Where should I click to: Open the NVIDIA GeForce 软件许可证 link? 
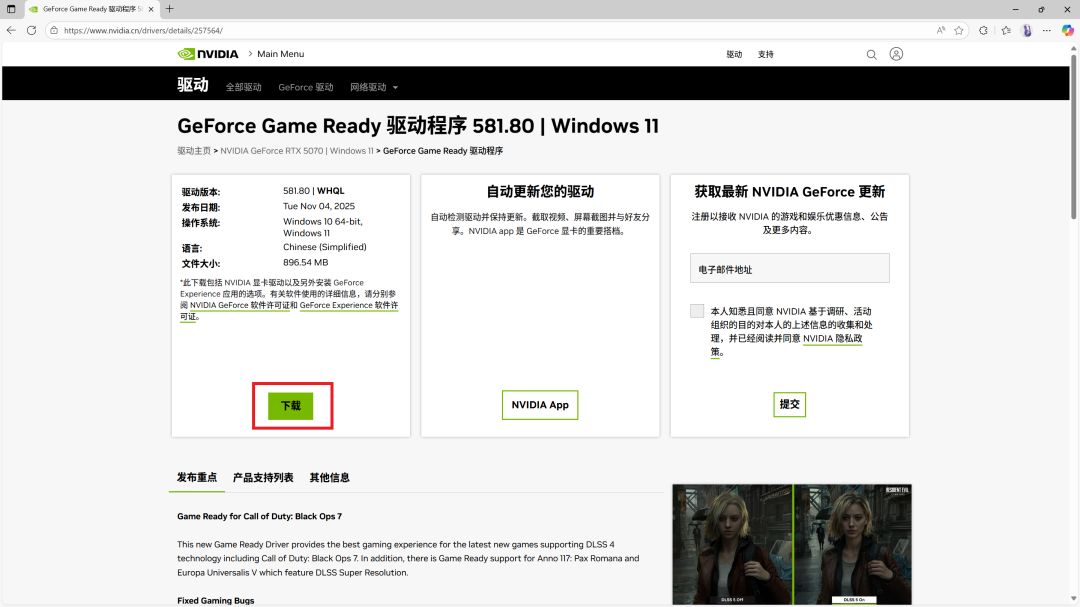[x=240, y=305]
